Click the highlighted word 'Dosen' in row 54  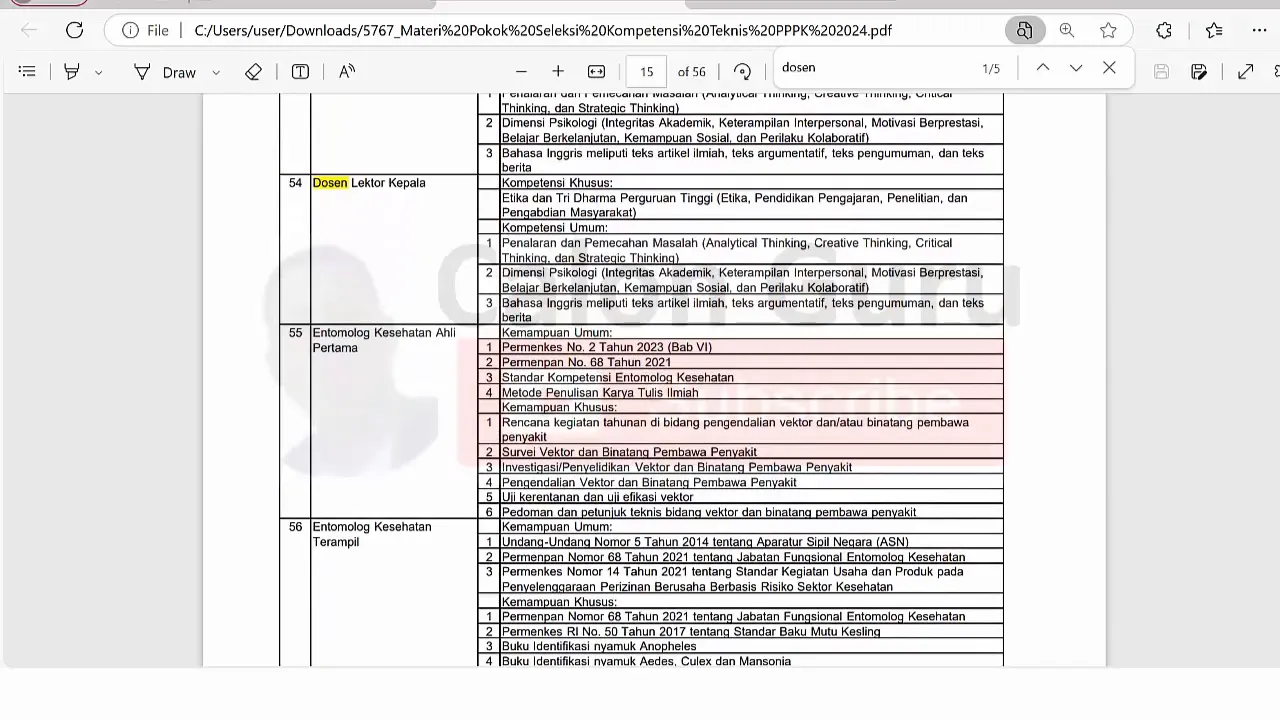(x=330, y=183)
